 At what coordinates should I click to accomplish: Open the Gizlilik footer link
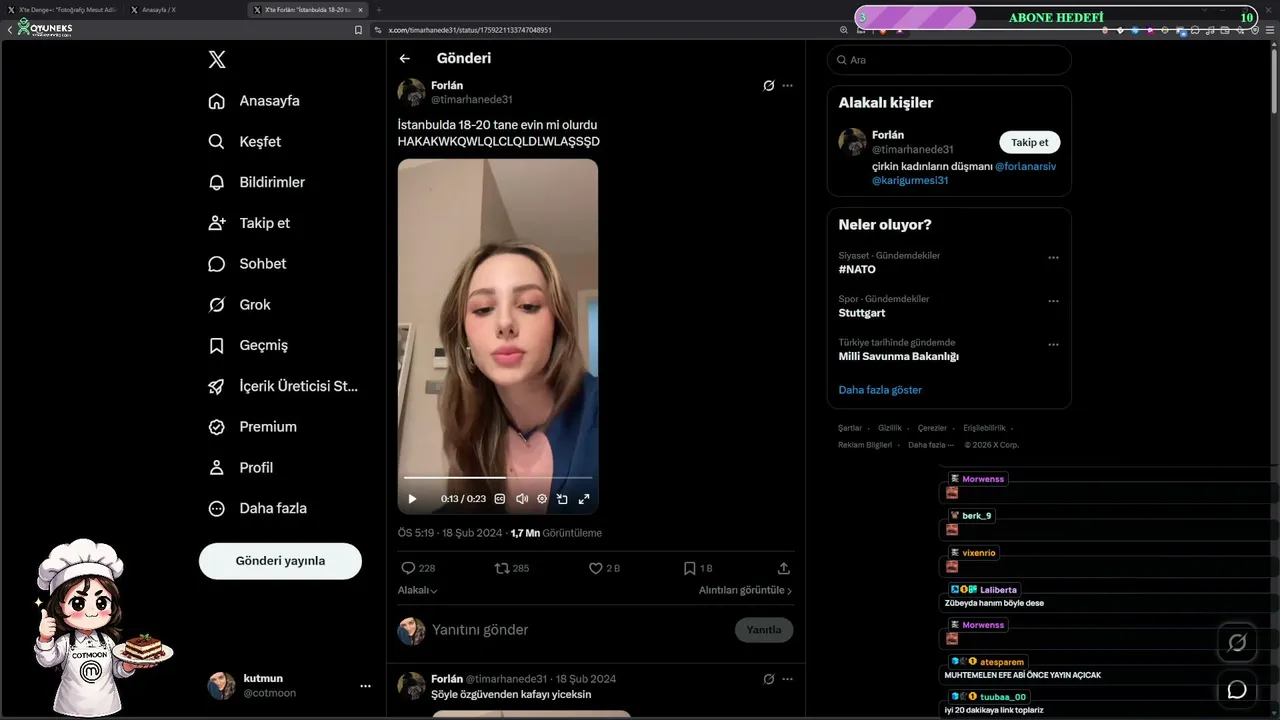pos(890,428)
